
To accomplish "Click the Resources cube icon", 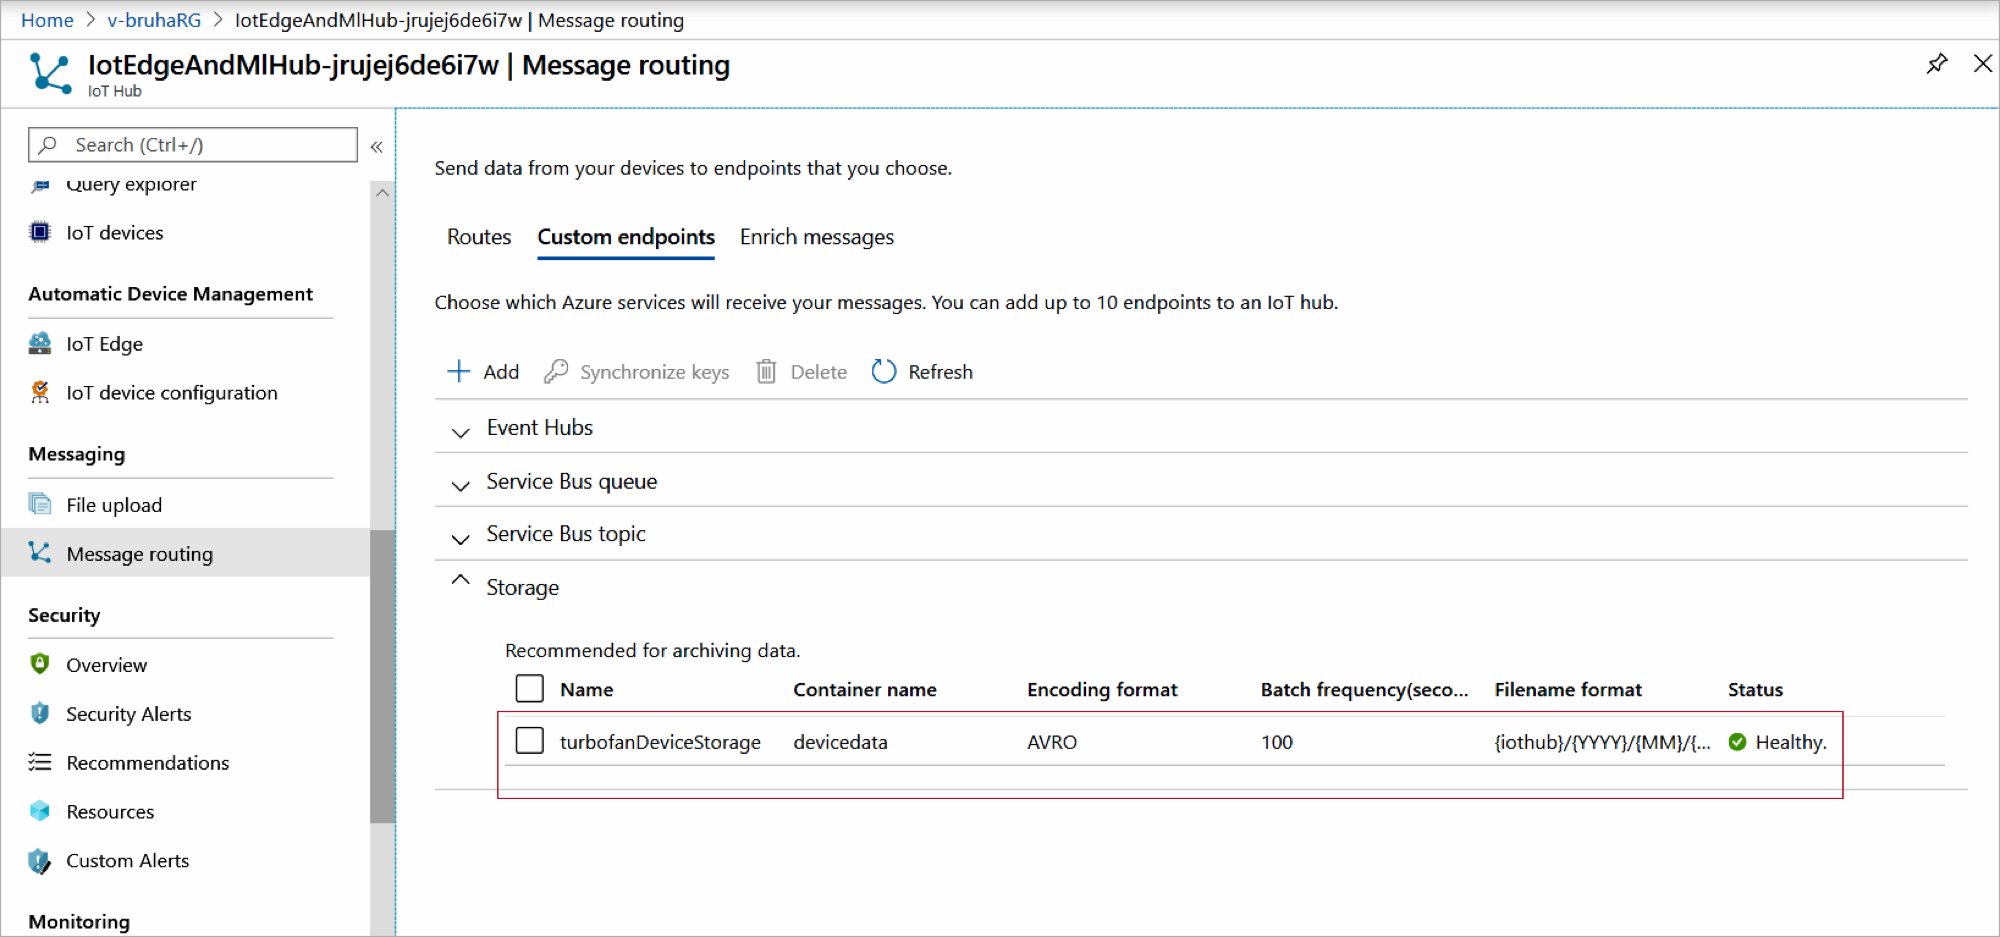I will (40, 811).
